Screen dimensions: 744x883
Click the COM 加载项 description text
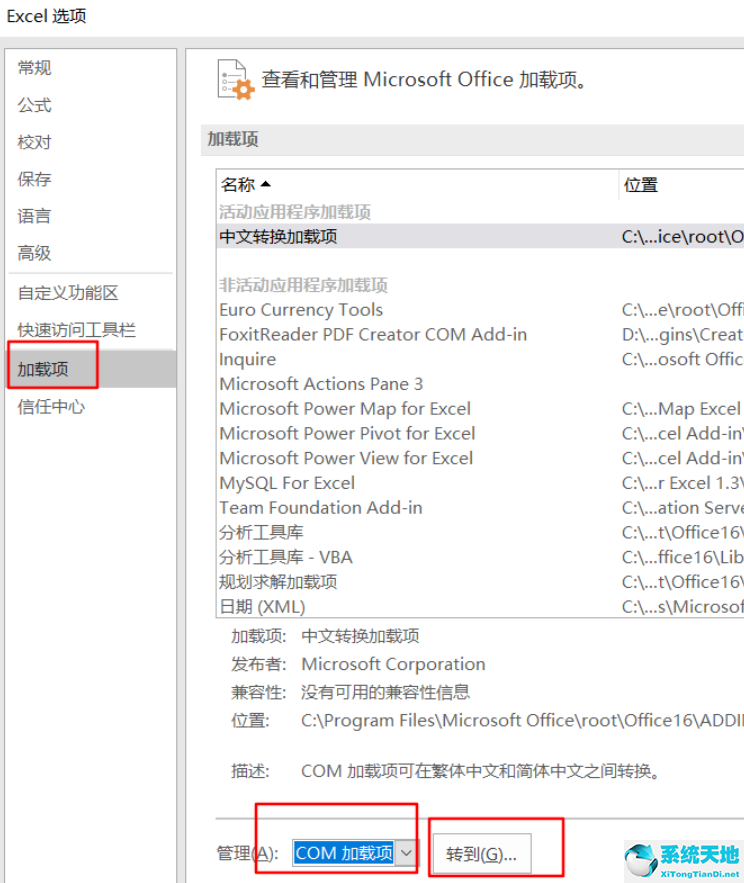point(481,771)
